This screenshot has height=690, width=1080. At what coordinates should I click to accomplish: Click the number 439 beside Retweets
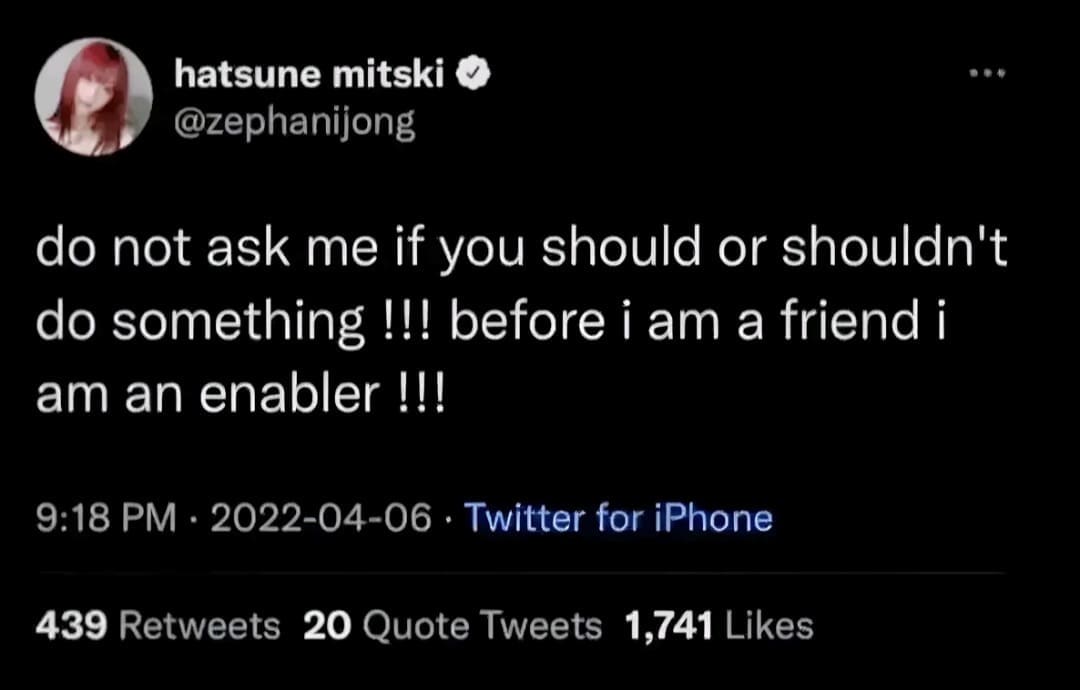(x=72, y=626)
